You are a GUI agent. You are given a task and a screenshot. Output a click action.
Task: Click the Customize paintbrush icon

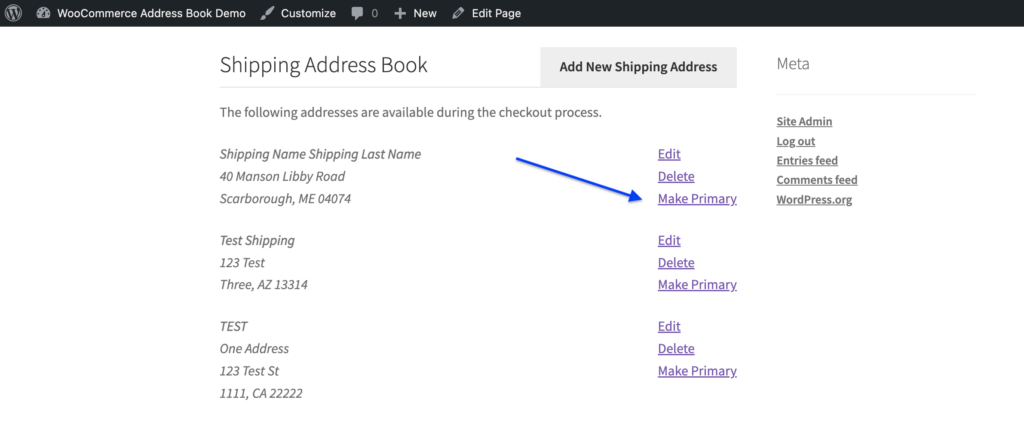point(267,13)
